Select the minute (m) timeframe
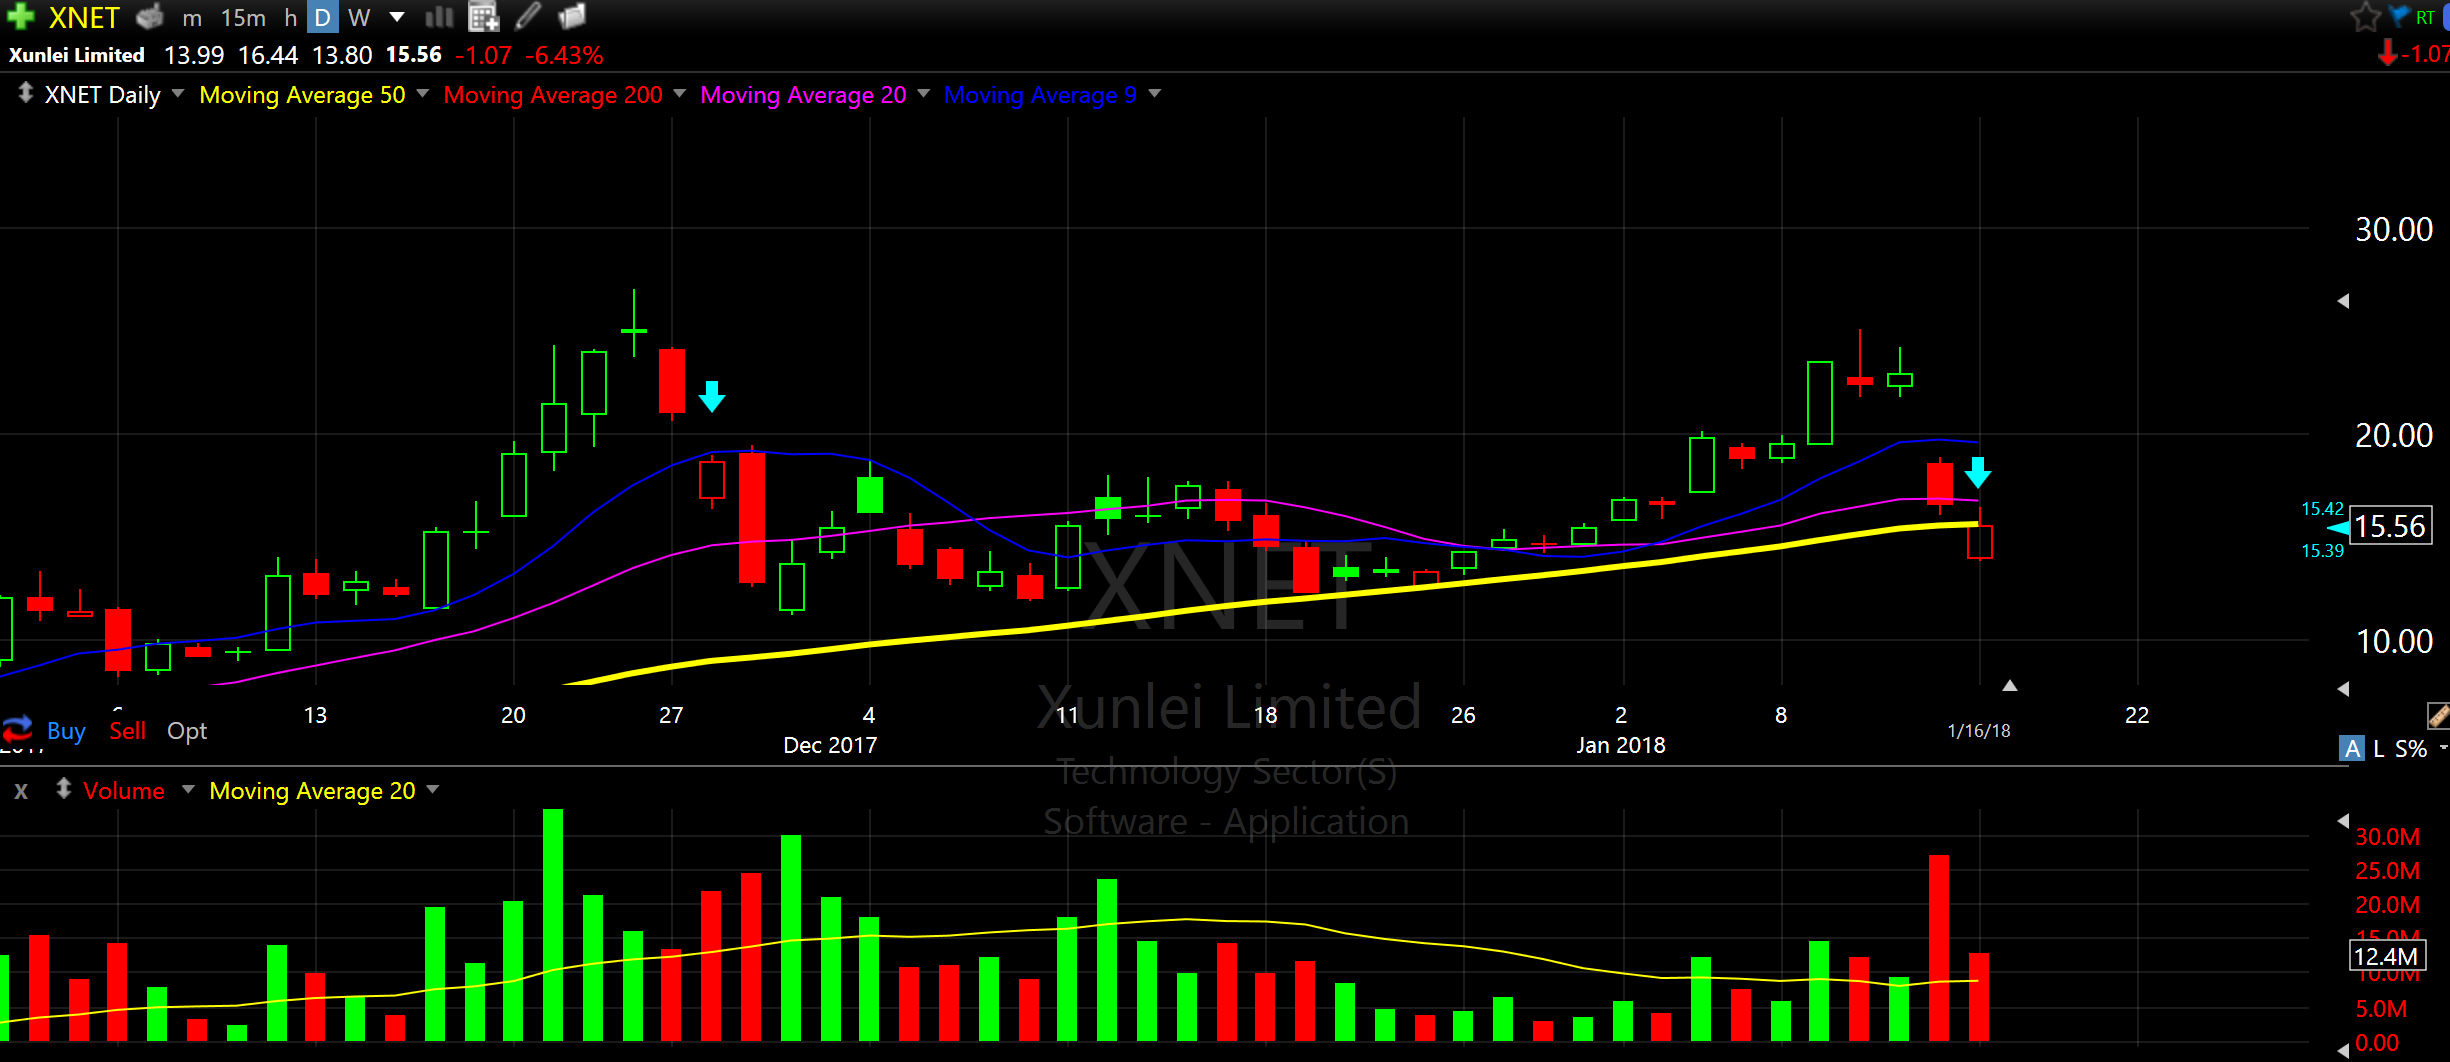The width and height of the screenshot is (2450, 1062). point(192,18)
